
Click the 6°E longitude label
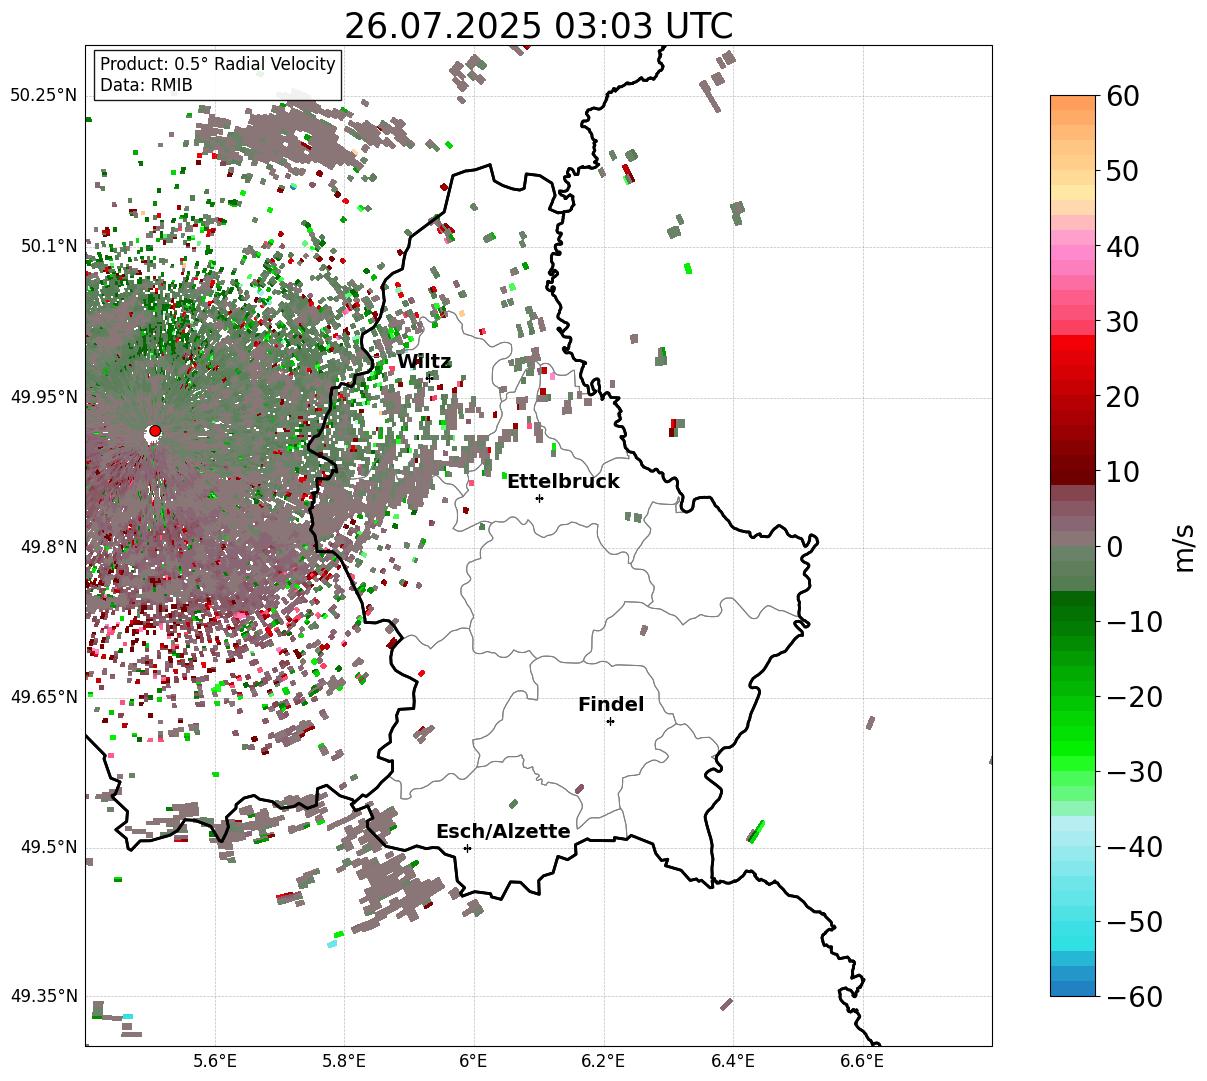474,1061
